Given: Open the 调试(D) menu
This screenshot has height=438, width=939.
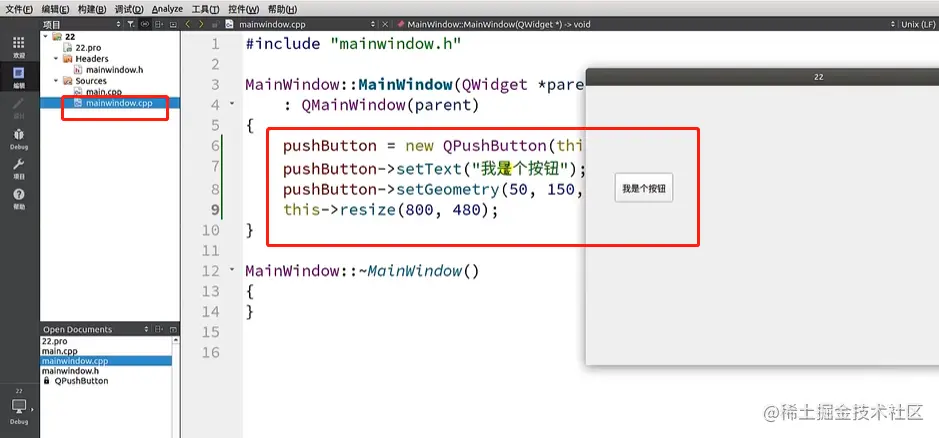Looking at the screenshot, I should 129,9.
